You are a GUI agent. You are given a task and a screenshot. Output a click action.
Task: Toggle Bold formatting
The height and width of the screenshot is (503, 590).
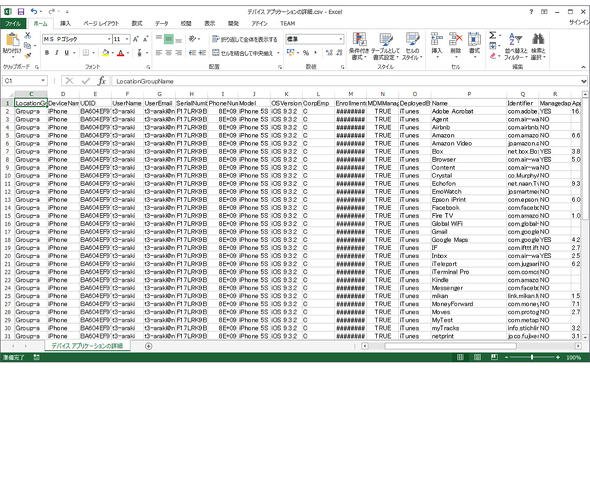click(x=47, y=53)
